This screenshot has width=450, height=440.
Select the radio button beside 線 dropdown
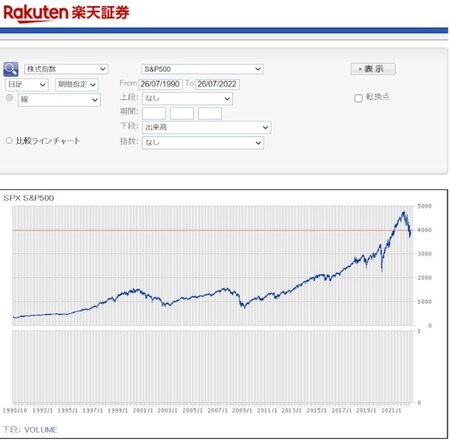coord(9,98)
